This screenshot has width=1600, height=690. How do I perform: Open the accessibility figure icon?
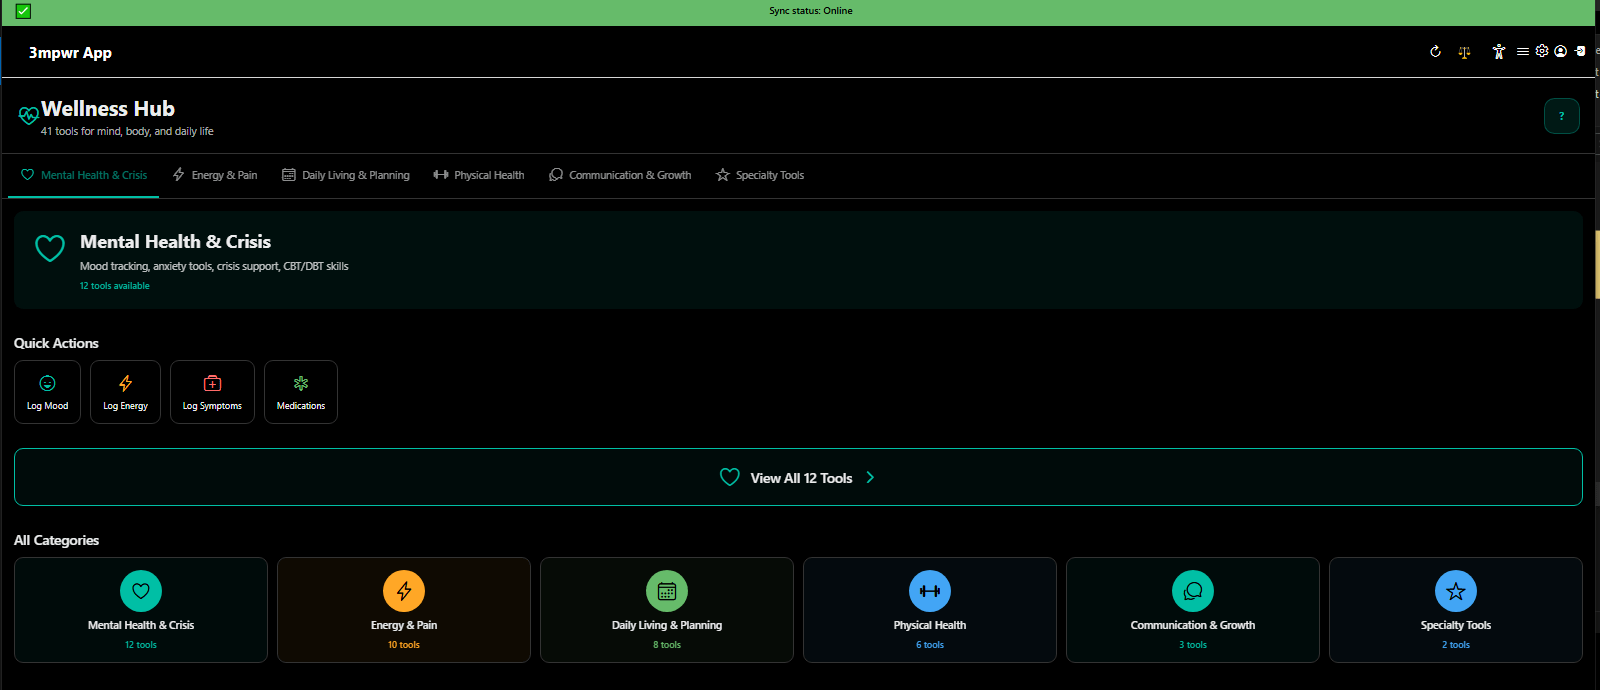point(1498,52)
